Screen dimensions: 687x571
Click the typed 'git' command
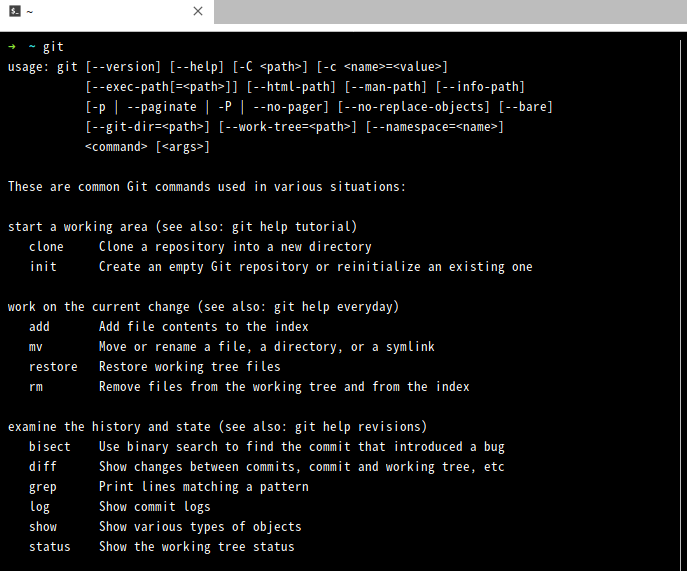(53, 47)
